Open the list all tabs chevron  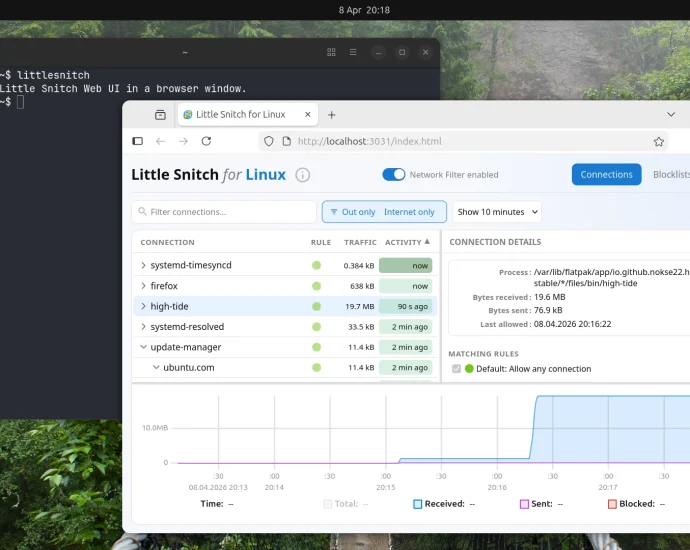tap(671, 114)
